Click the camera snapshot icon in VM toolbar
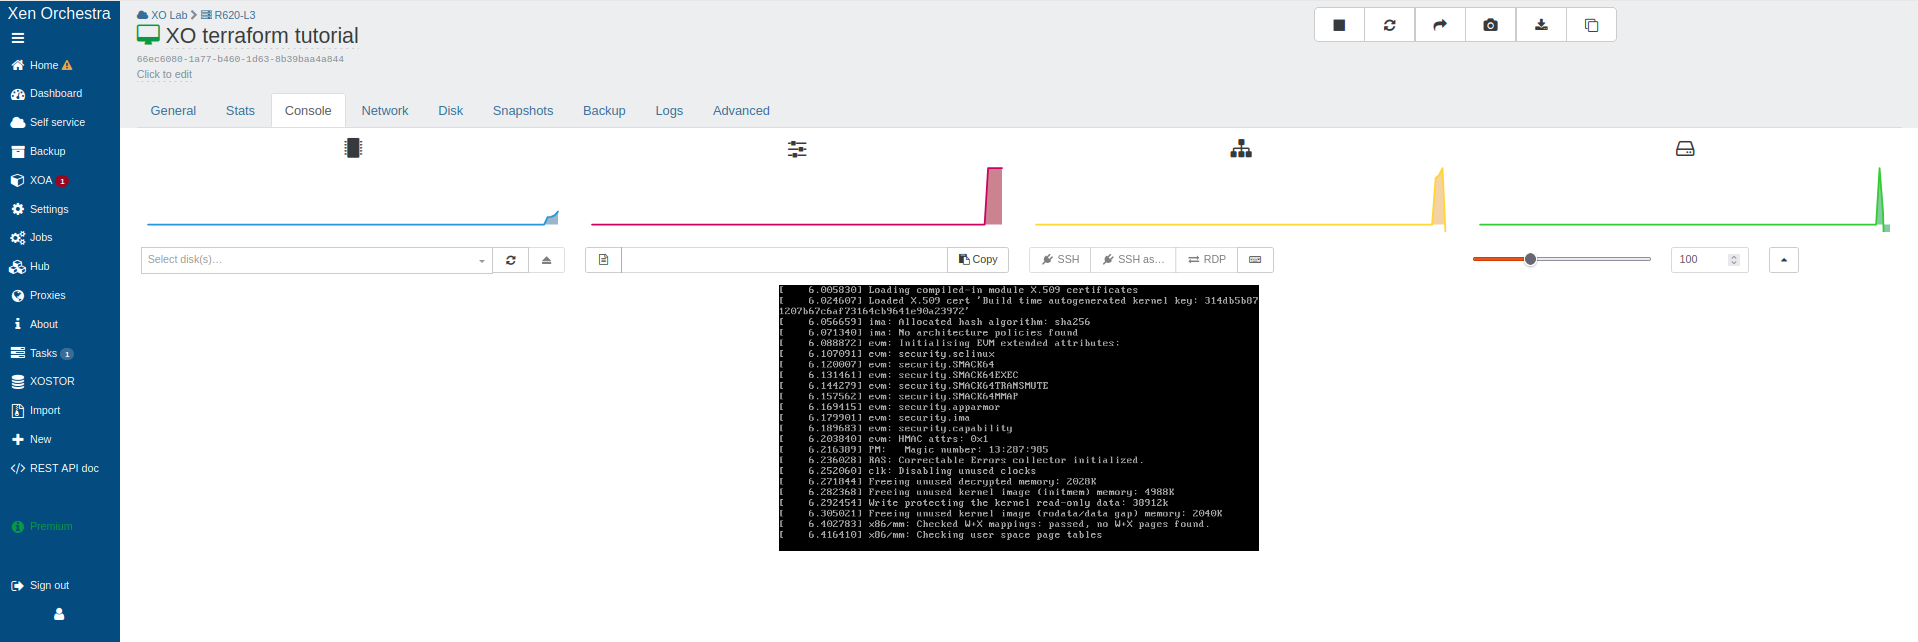1918x642 pixels. (1490, 25)
